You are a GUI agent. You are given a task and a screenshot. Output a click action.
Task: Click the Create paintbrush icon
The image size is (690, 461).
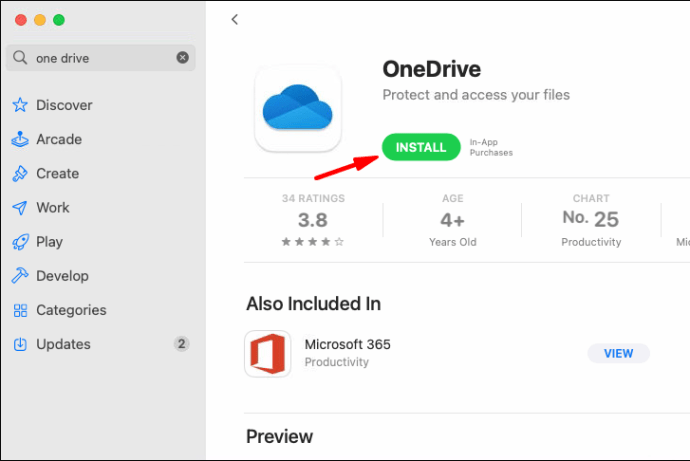coord(20,173)
